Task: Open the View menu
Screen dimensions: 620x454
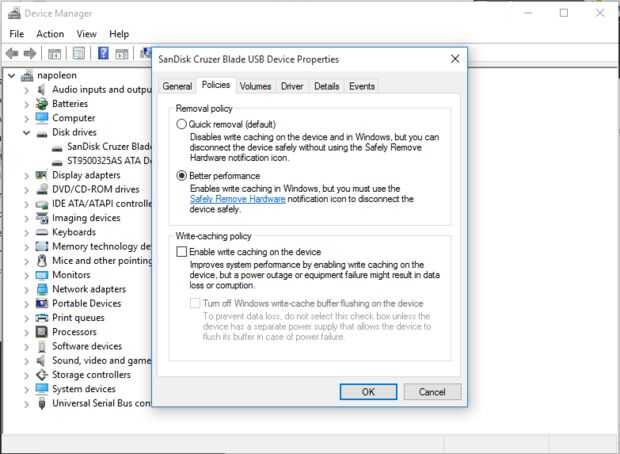Action: pos(87,34)
